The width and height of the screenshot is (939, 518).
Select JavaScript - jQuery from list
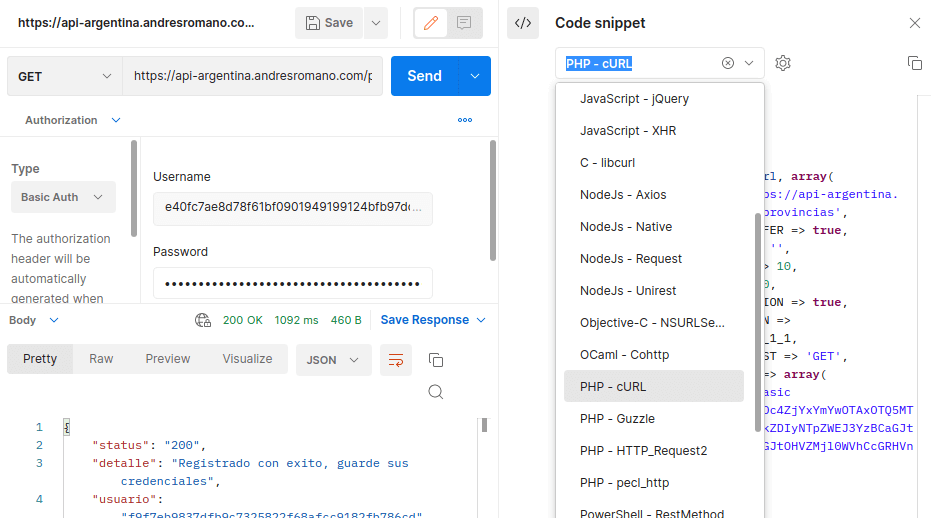click(x=654, y=99)
